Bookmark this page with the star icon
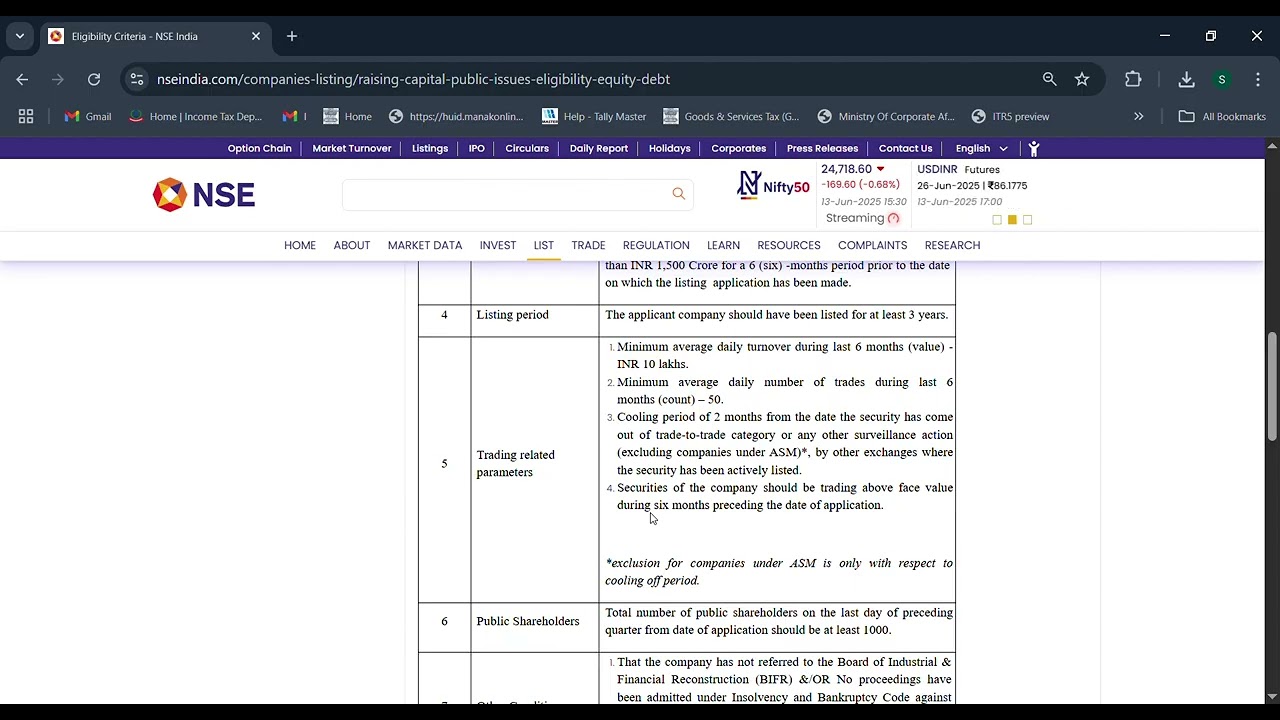Image resolution: width=1280 pixels, height=720 pixels. tap(1082, 79)
